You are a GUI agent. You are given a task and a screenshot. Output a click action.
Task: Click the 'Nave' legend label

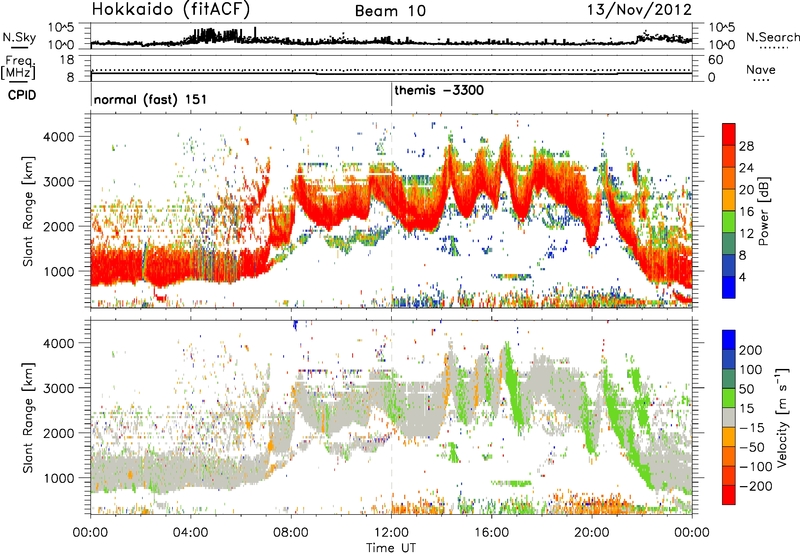click(761, 69)
